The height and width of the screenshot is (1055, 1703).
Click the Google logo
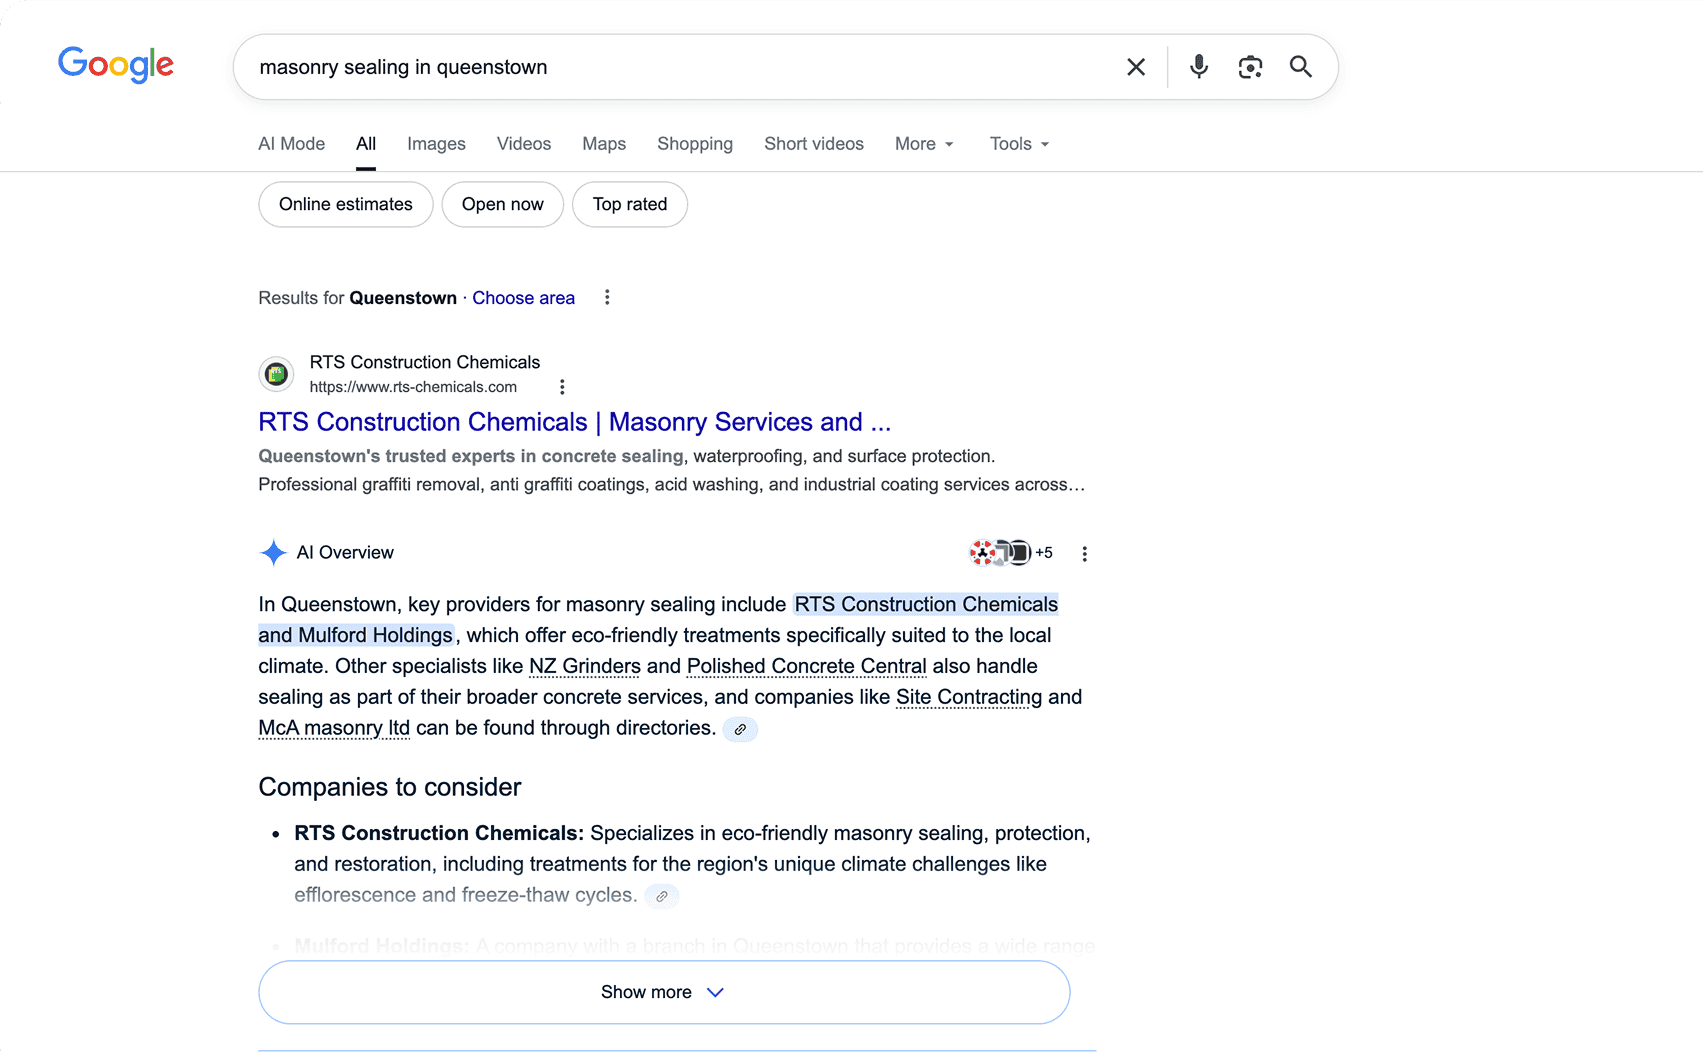pyautogui.click(x=116, y=65)
